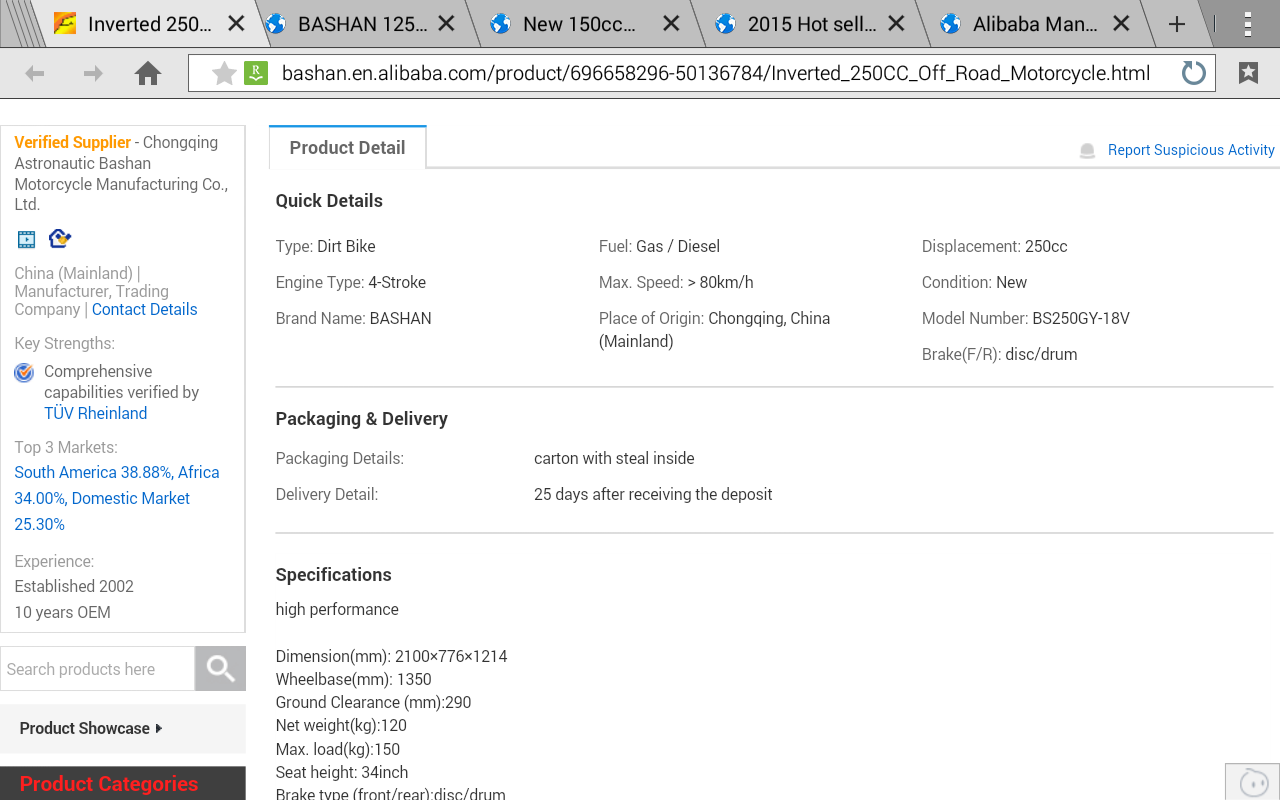Click the Verified Supplier label
1280x800 pixels.
pyautogui.click(x=72, y=142)
